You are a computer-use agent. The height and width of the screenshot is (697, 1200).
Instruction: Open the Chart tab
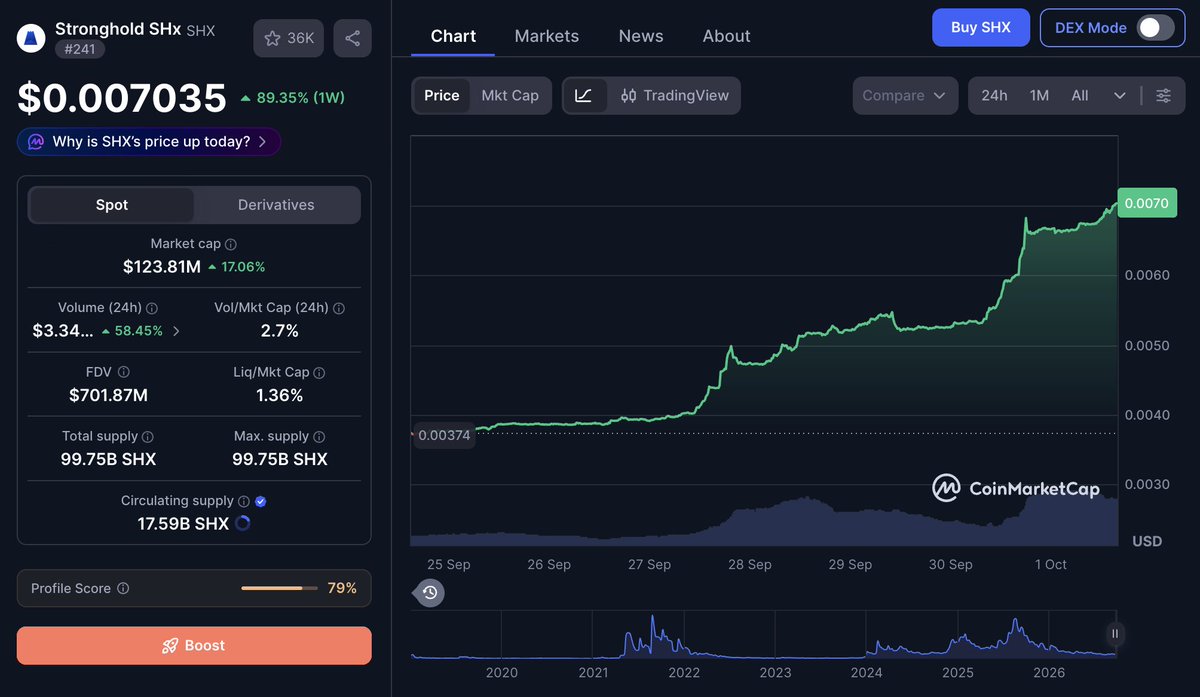(453, 36)
